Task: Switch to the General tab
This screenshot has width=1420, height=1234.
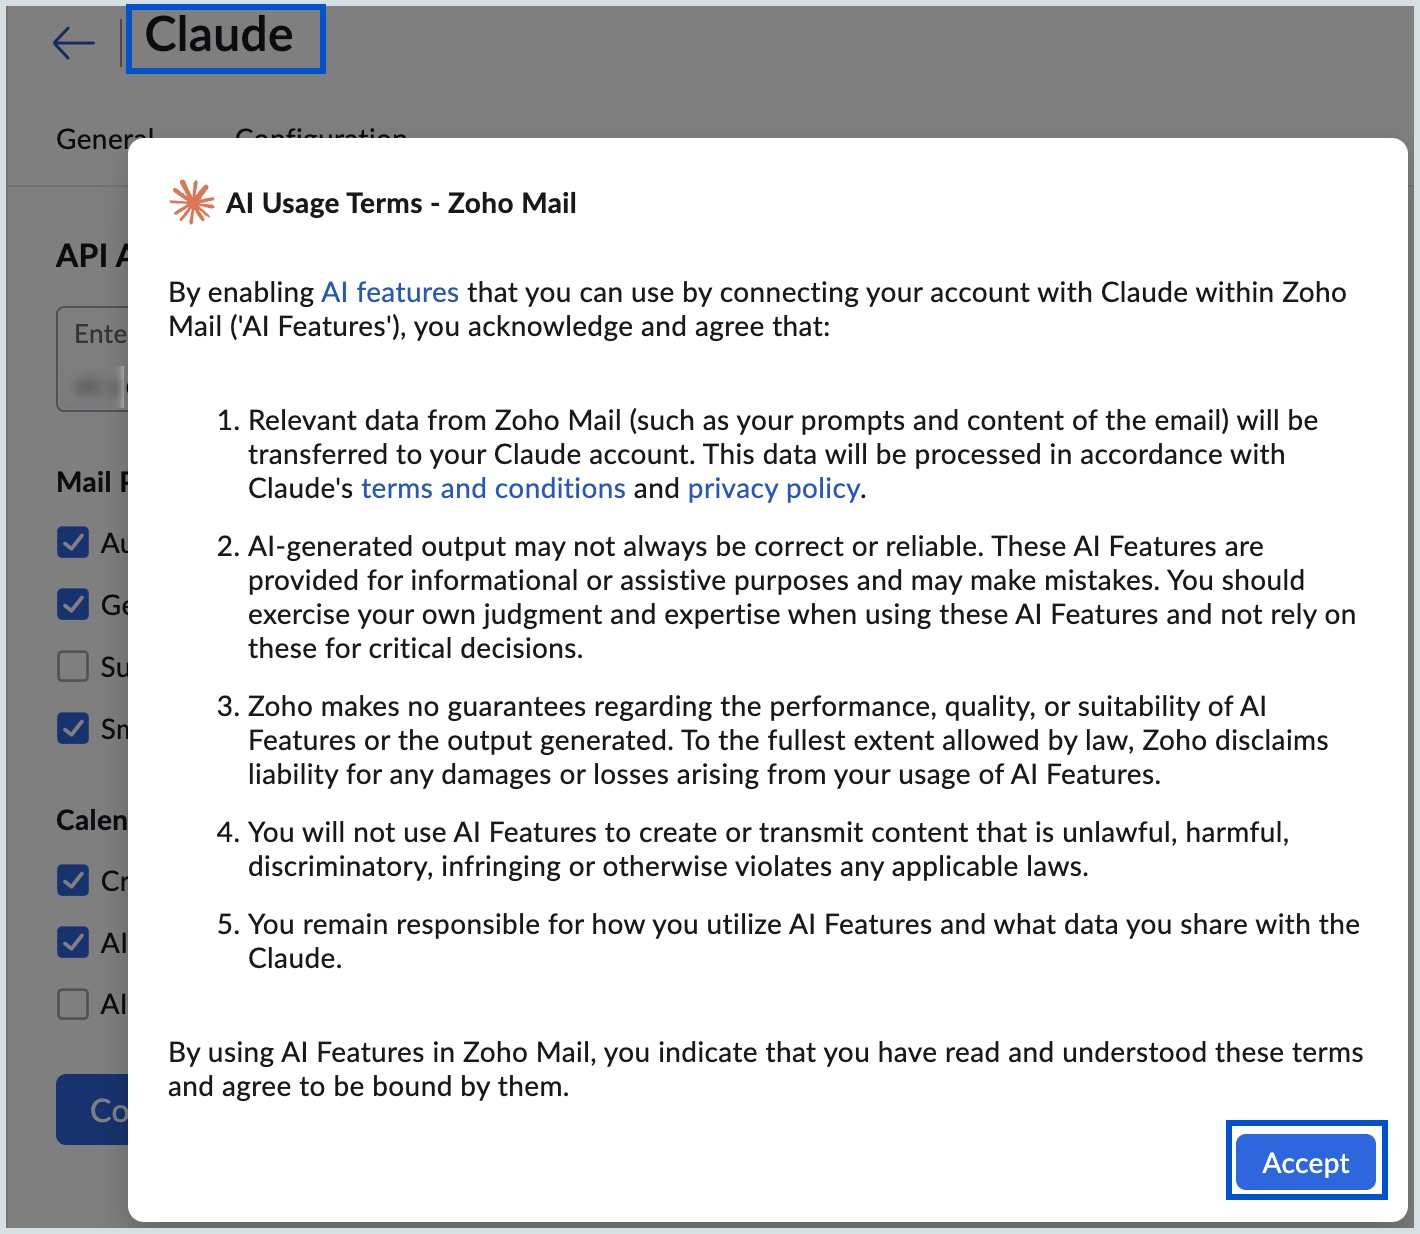Action: click(103, 137)
